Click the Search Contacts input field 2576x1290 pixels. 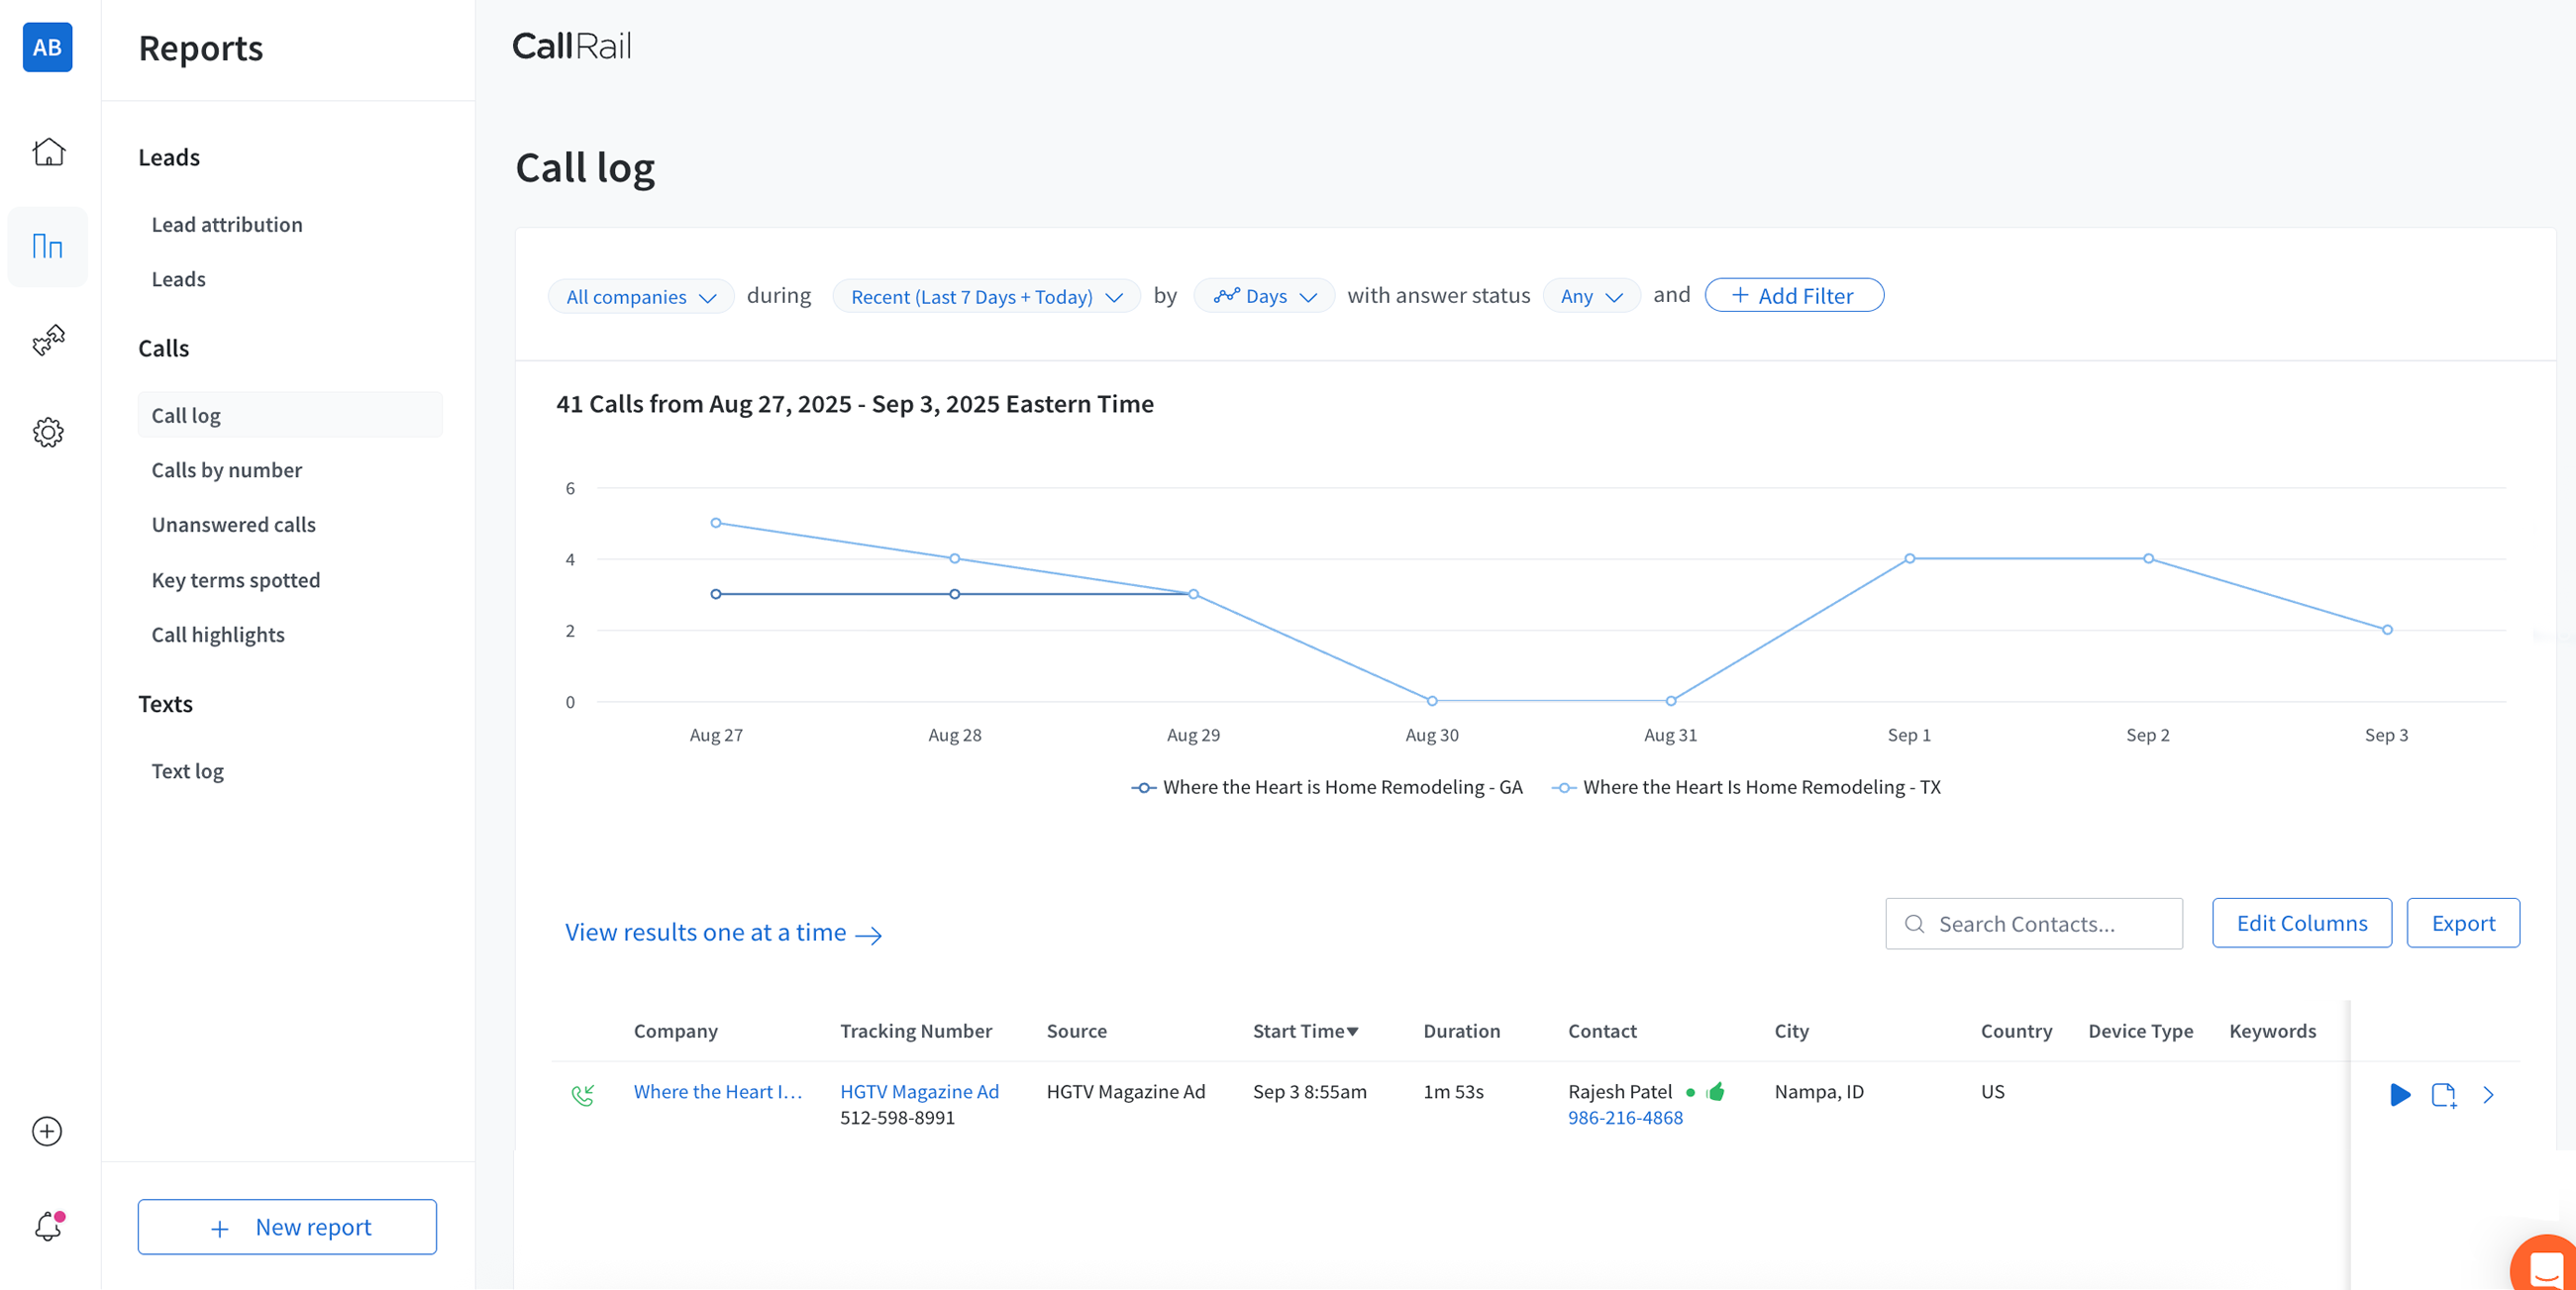(x=2034, y=923)
